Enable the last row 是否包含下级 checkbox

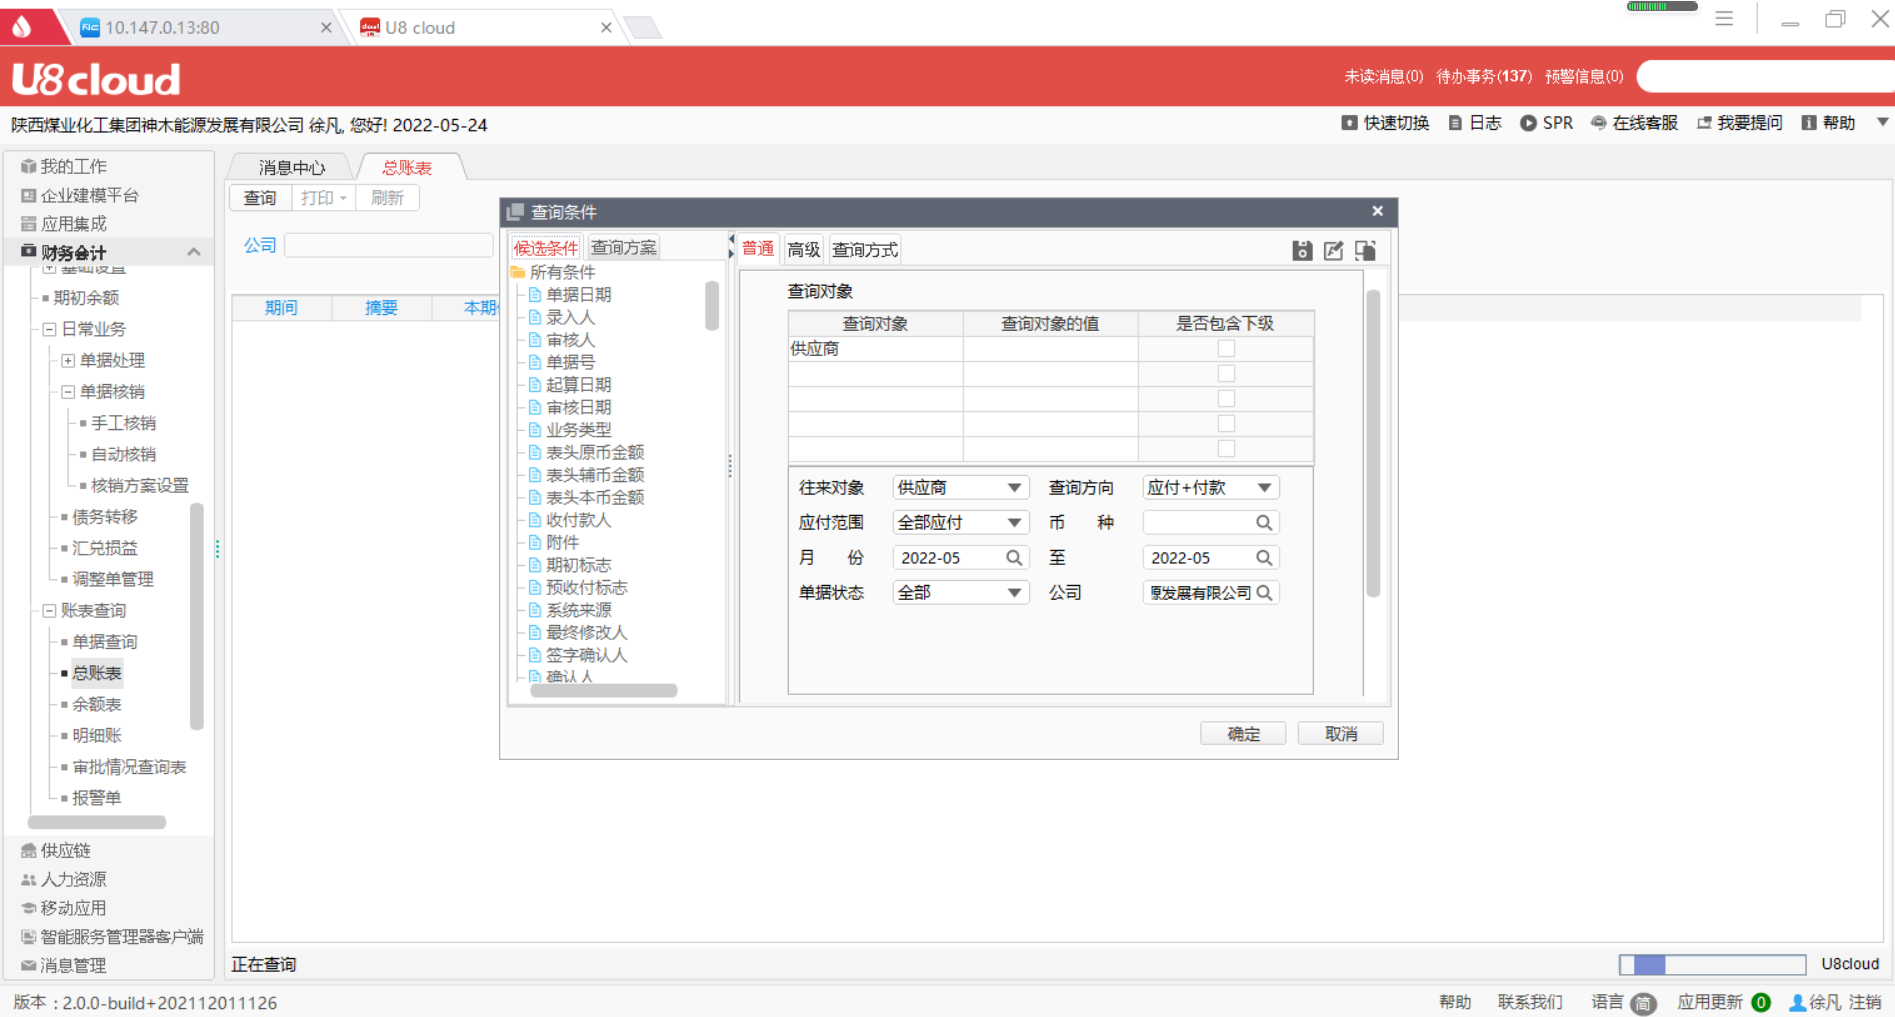[x=1226, y=449]
